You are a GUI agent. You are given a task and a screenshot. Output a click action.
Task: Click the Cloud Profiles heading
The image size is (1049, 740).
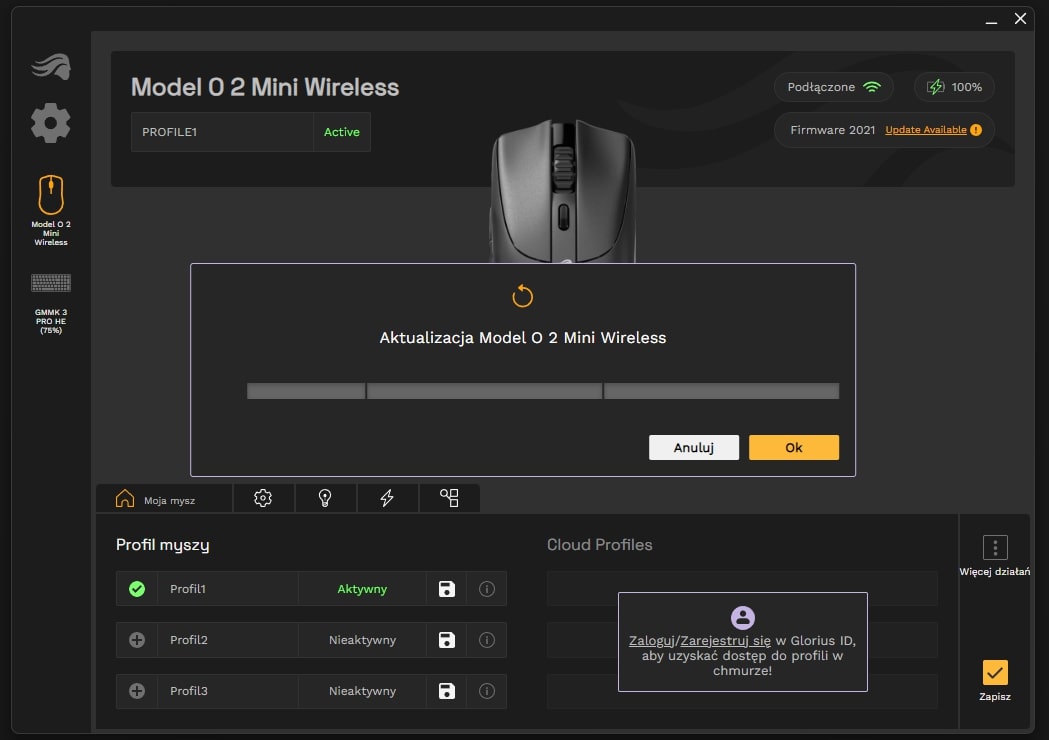[599, 545]
